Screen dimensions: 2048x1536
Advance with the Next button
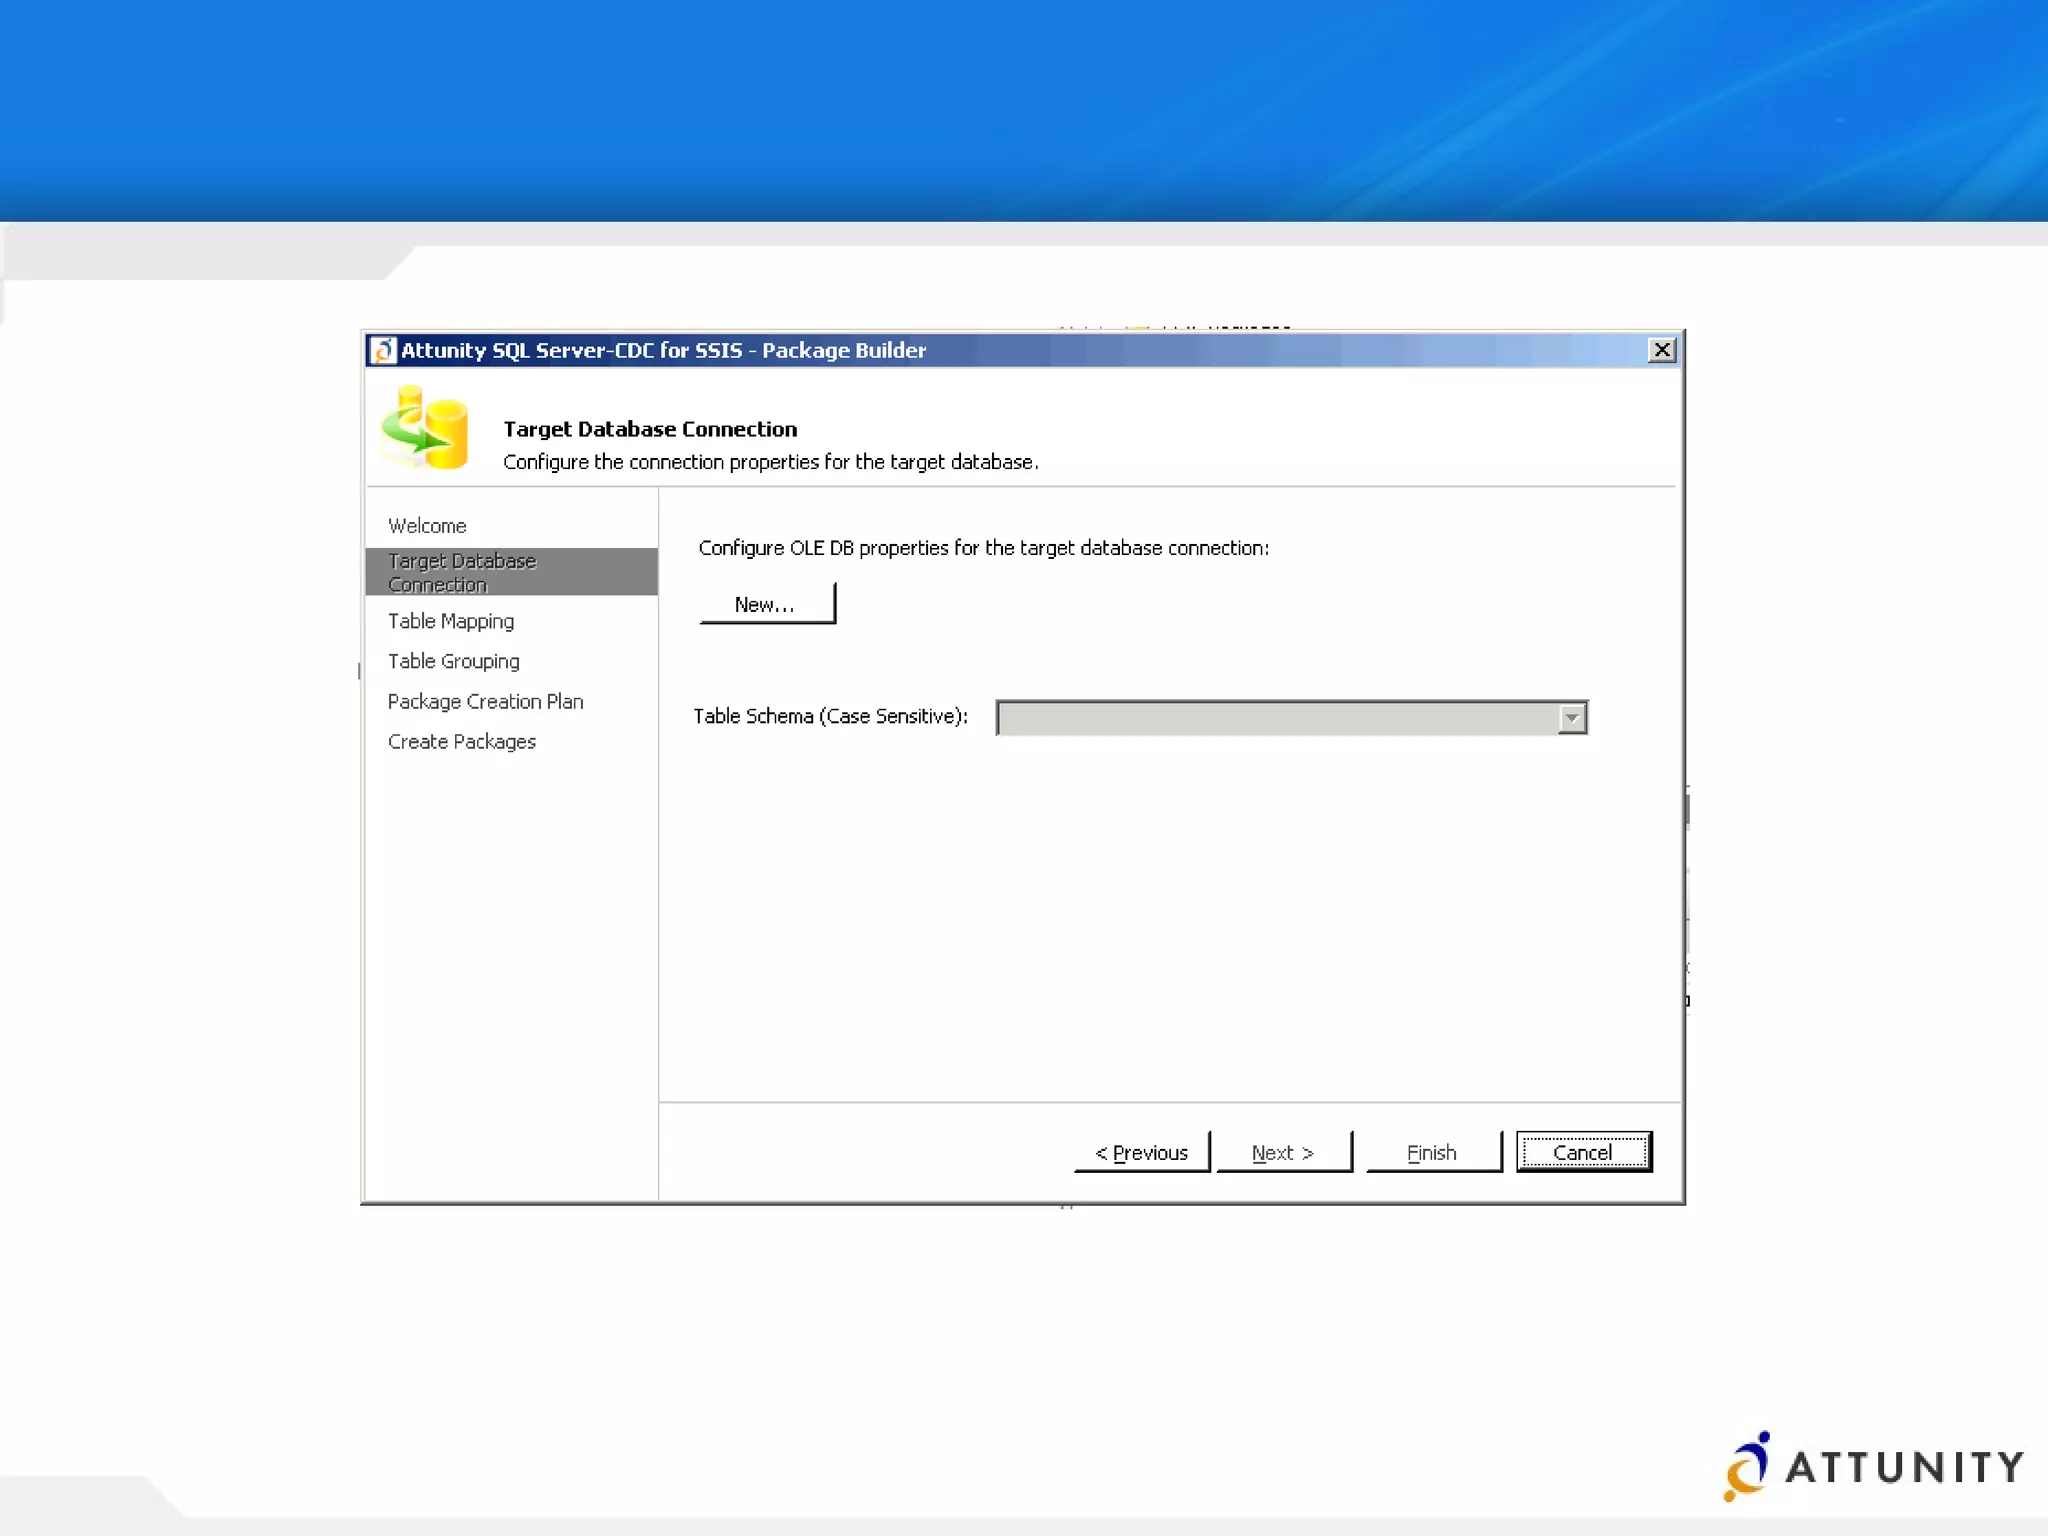click(1284, 1152)
